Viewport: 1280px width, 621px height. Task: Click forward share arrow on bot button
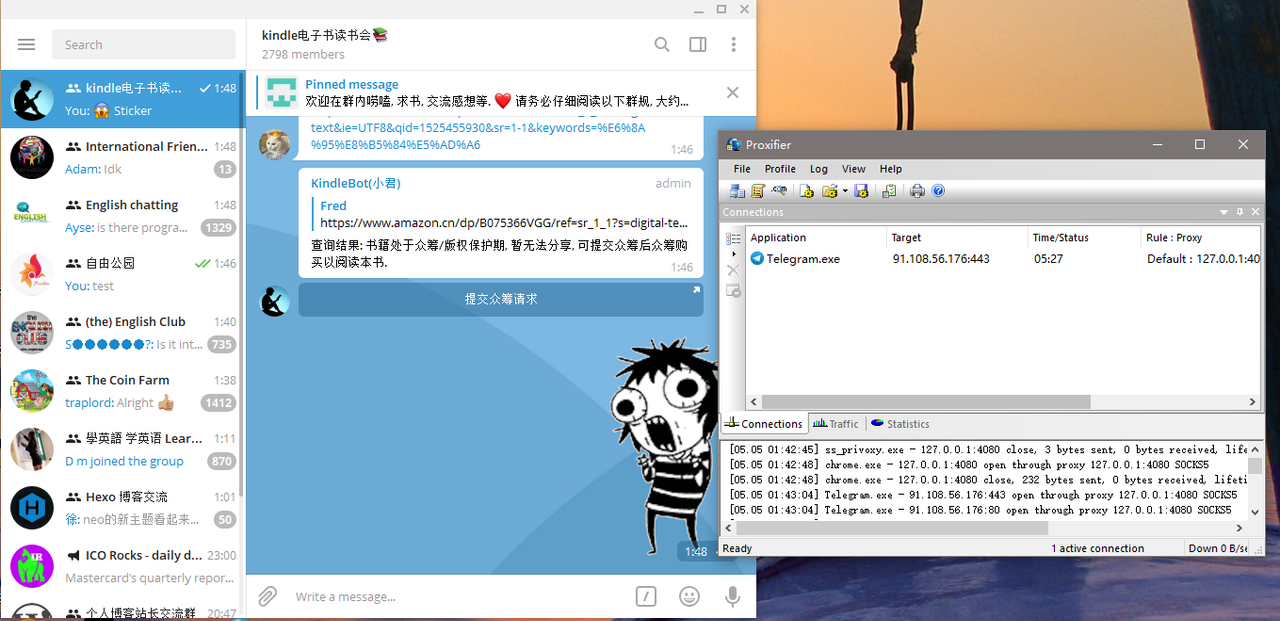pyautogui.click(x=696, y=290)
